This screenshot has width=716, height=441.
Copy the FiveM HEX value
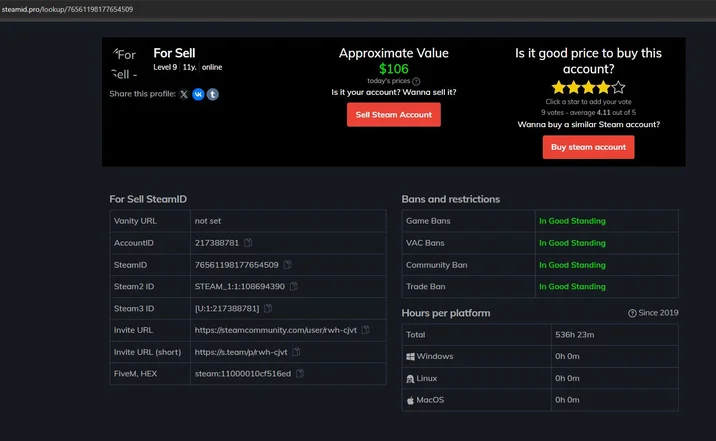pyautogui.click(x=300, y=373)
